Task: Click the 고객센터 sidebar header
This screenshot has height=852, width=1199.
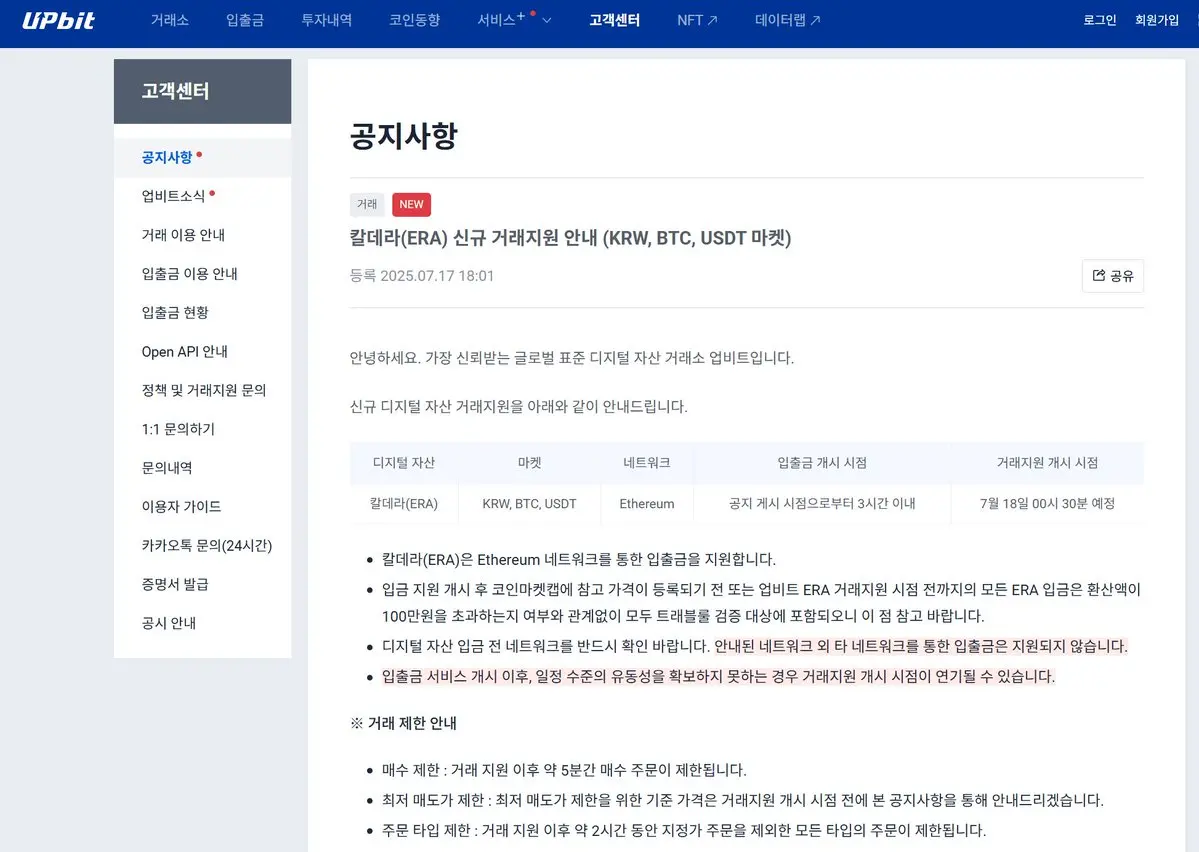Action: 202,91
